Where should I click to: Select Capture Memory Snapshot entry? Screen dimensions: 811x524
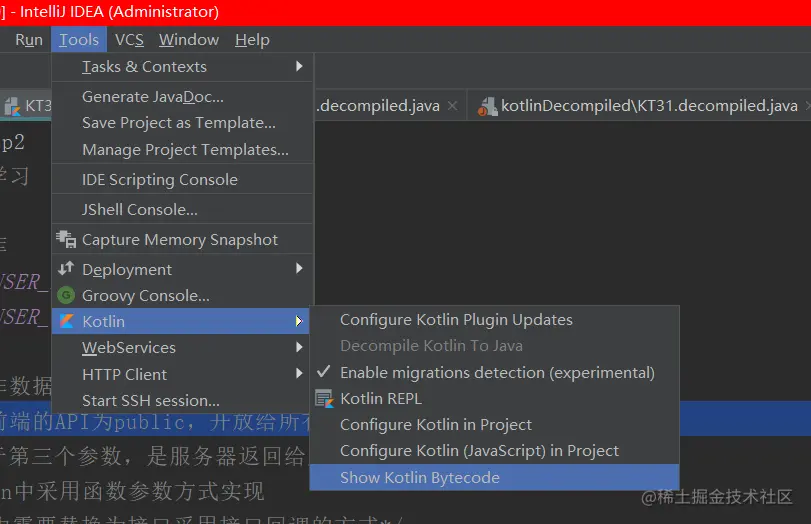(x=183, y=239)
